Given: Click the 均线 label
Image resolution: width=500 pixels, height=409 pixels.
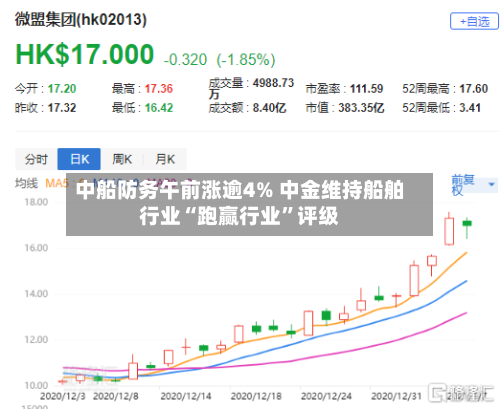Looking at the screenshot, I should tap(26, 183).
